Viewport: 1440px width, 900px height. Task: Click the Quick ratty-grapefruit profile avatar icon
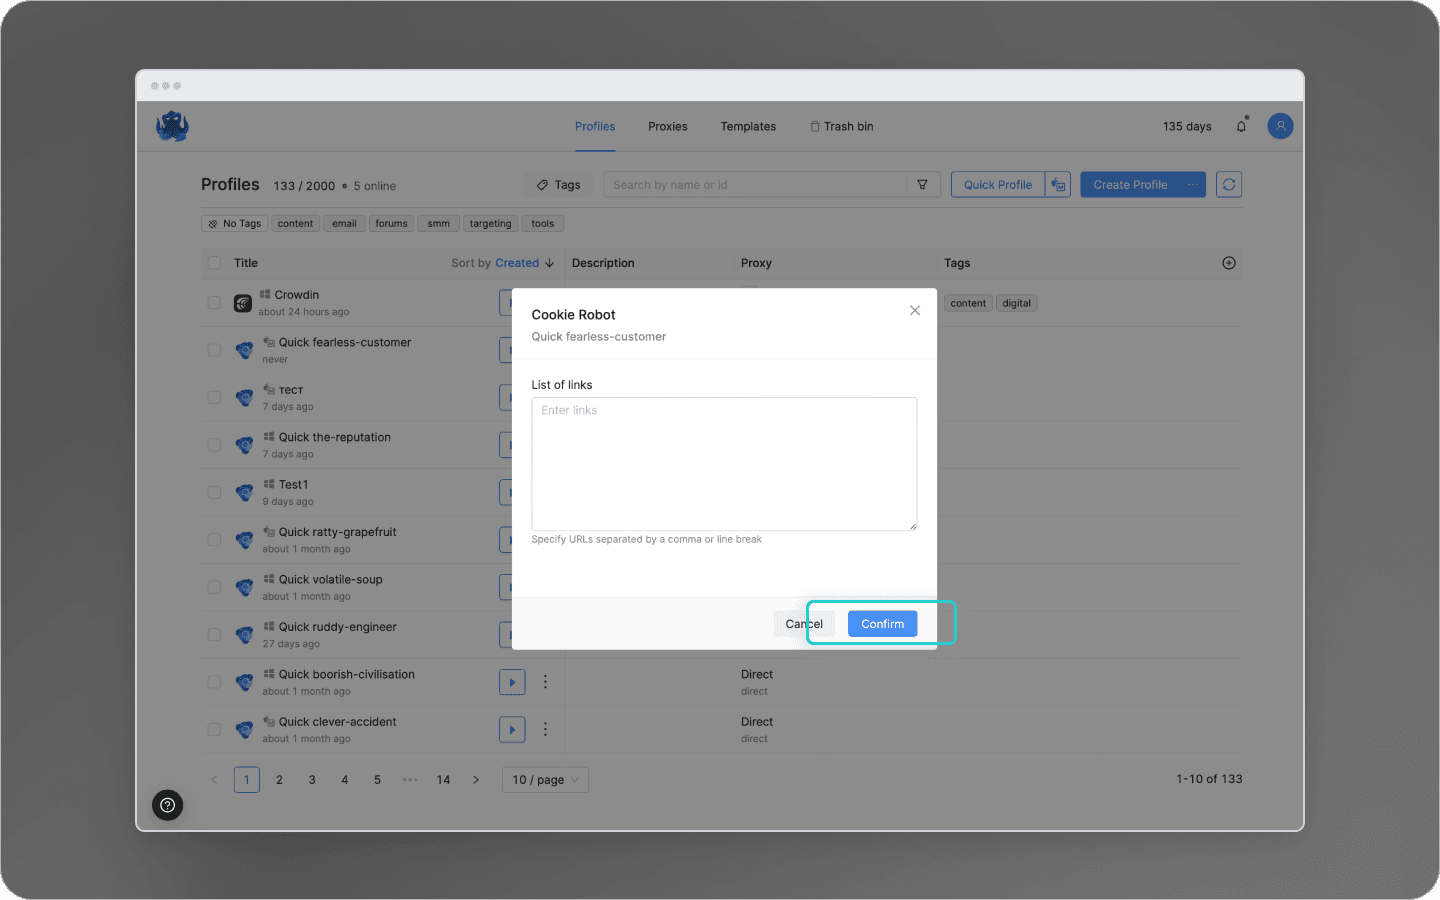click(244, 540)
